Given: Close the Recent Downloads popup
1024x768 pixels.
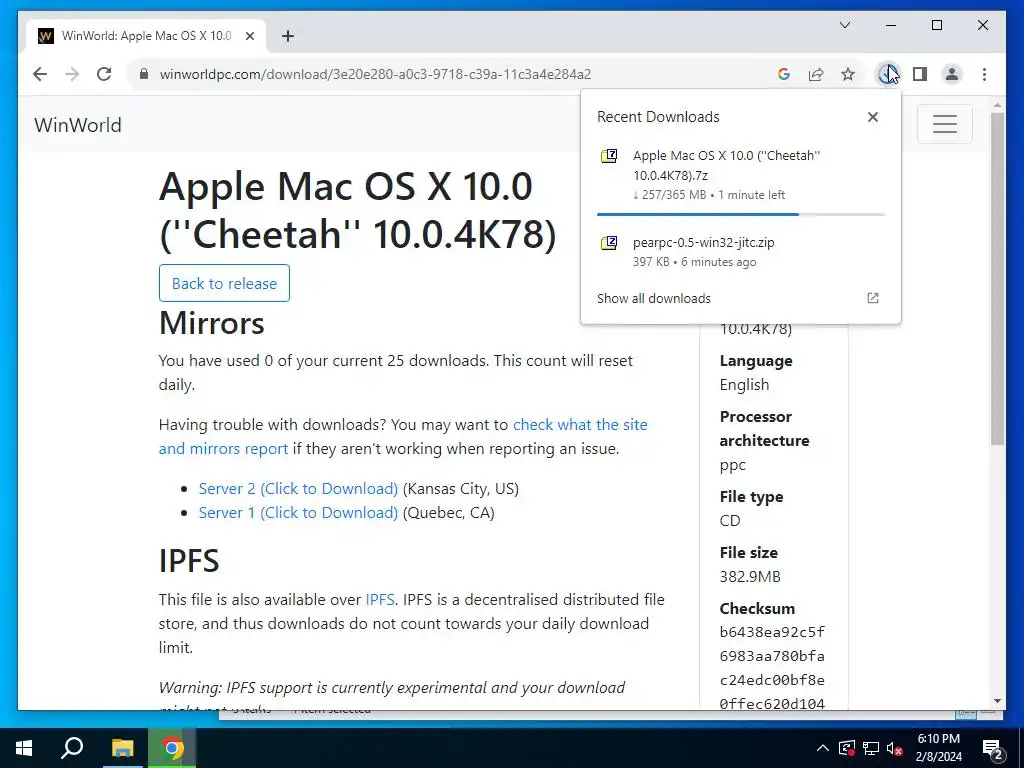Looking at the screenshot, I should (x=872, y=117).
